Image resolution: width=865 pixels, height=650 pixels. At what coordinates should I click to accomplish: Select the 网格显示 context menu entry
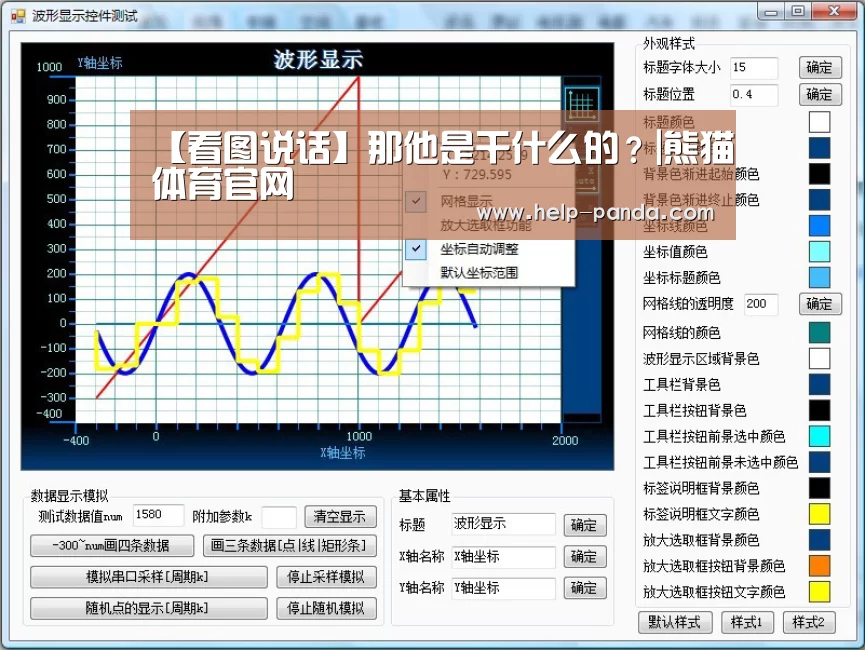(x=466, y=201)
